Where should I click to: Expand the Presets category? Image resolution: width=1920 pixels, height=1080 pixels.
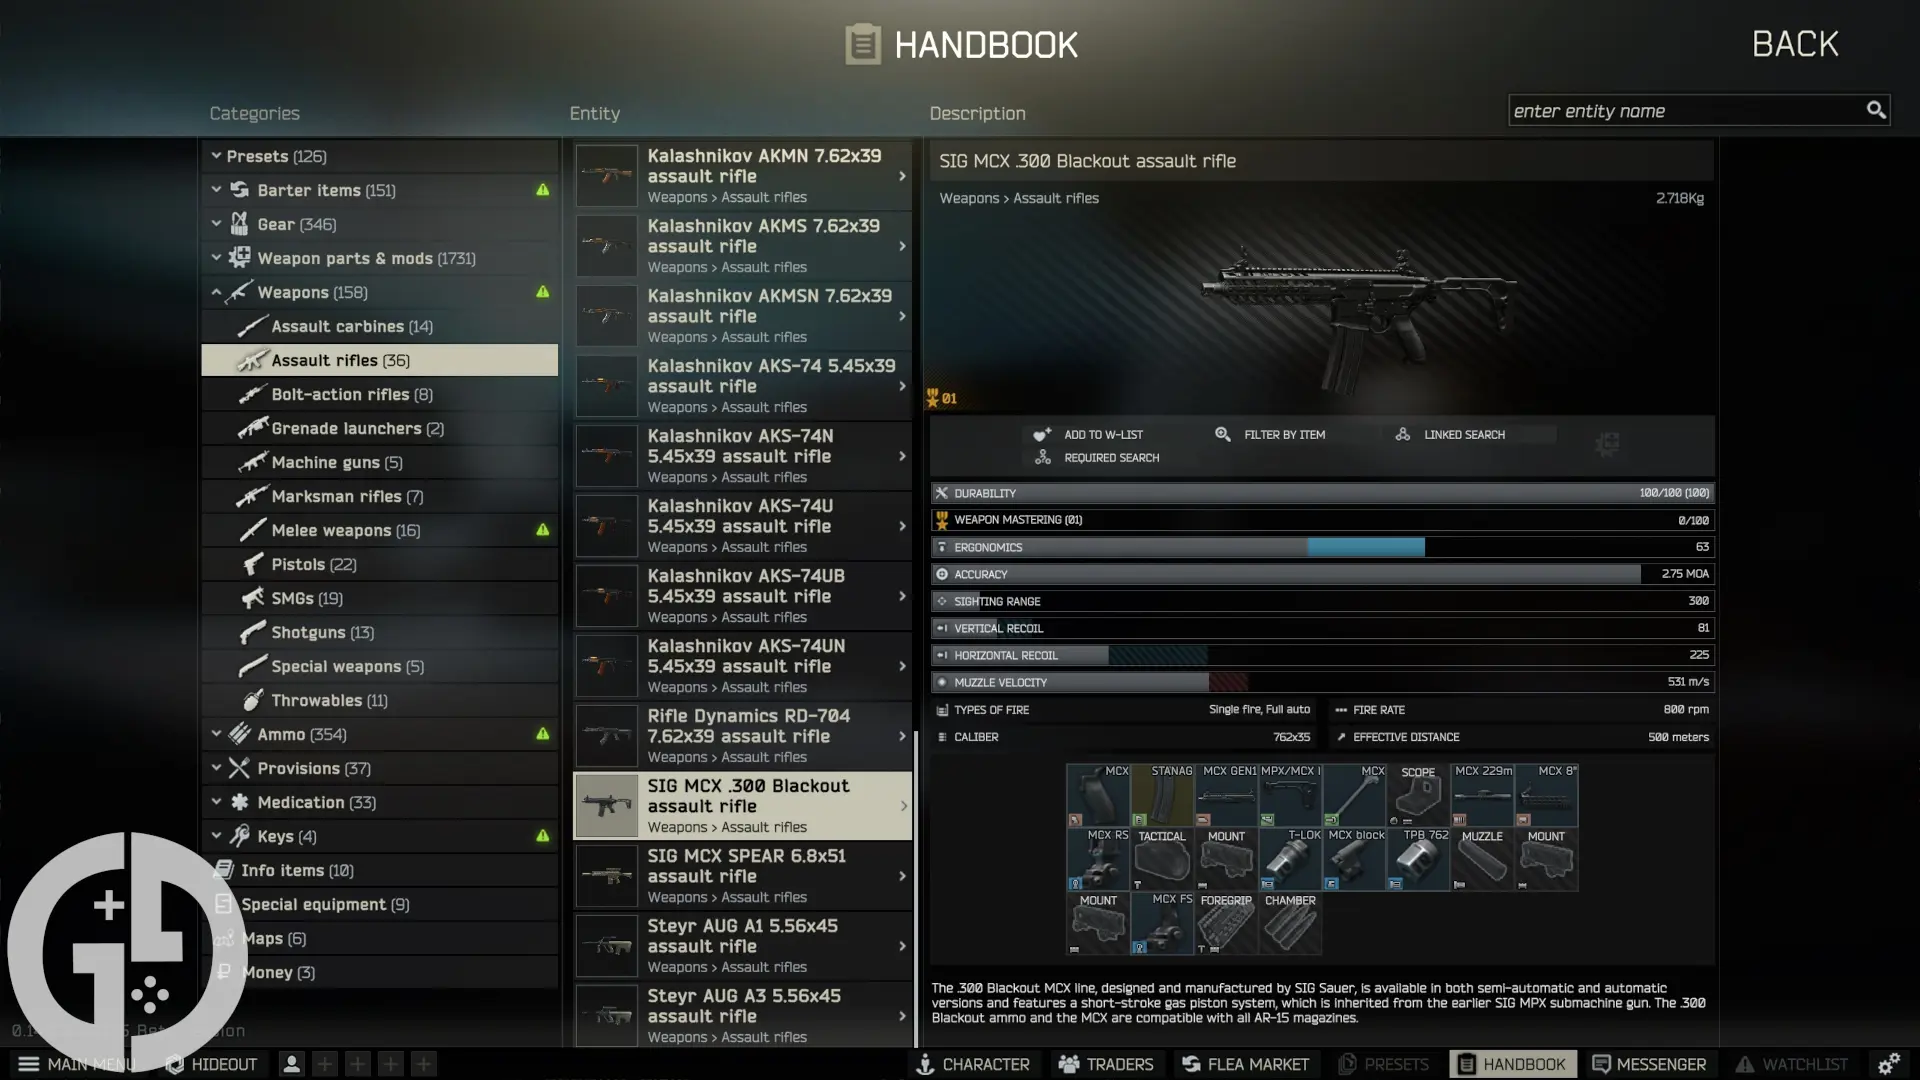(216, 156)
